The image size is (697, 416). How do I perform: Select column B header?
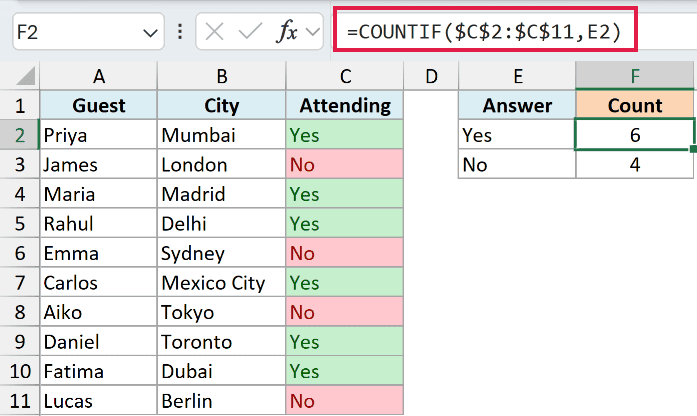(x=221, y=76)
